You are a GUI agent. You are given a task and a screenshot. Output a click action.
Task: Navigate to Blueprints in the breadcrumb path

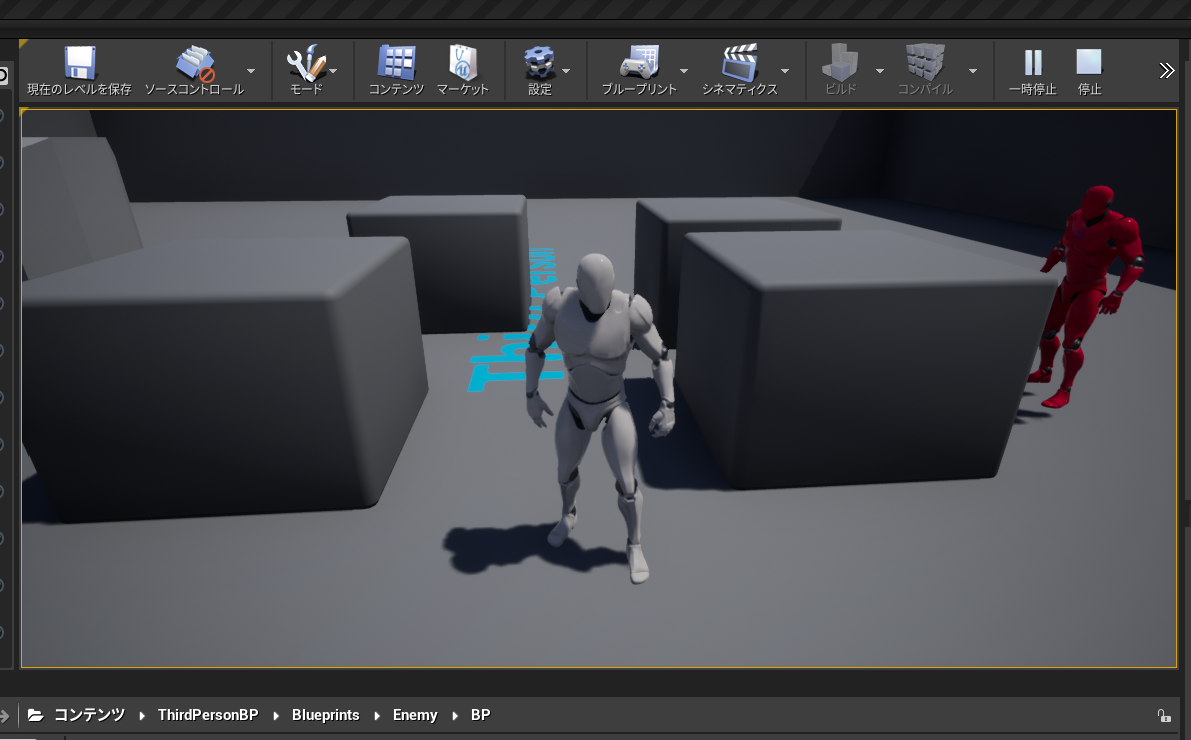[326, 715]
